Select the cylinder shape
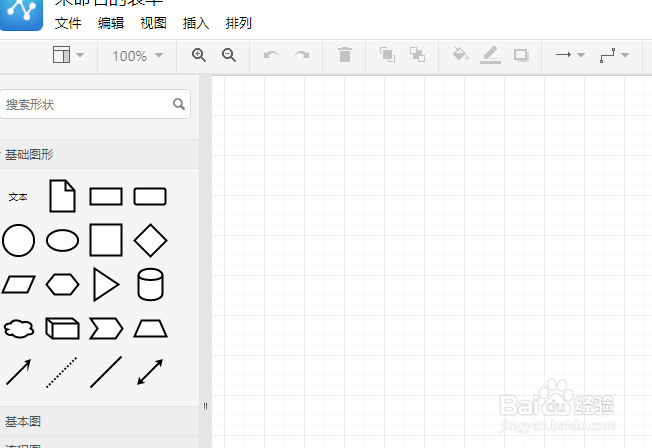Image resolution: width=652 pixels, height=448 pixels. click(150, 285)
